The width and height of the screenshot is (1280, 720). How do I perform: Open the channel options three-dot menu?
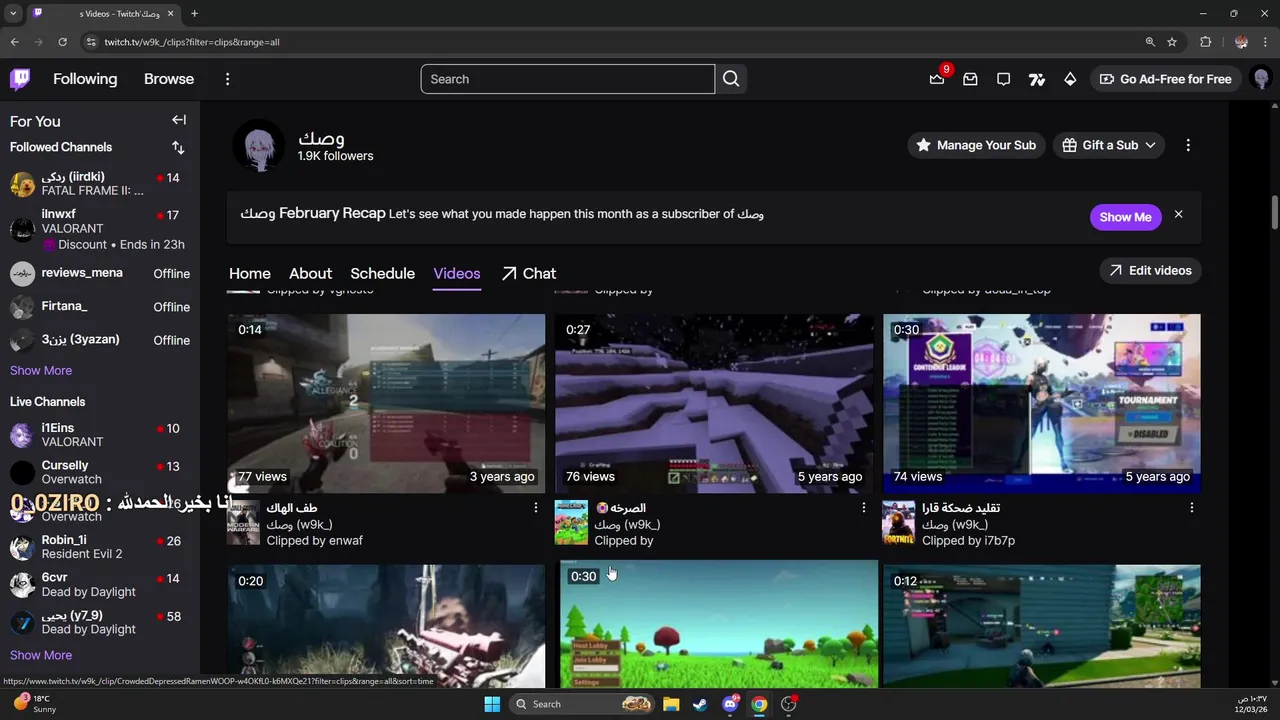1188,145
